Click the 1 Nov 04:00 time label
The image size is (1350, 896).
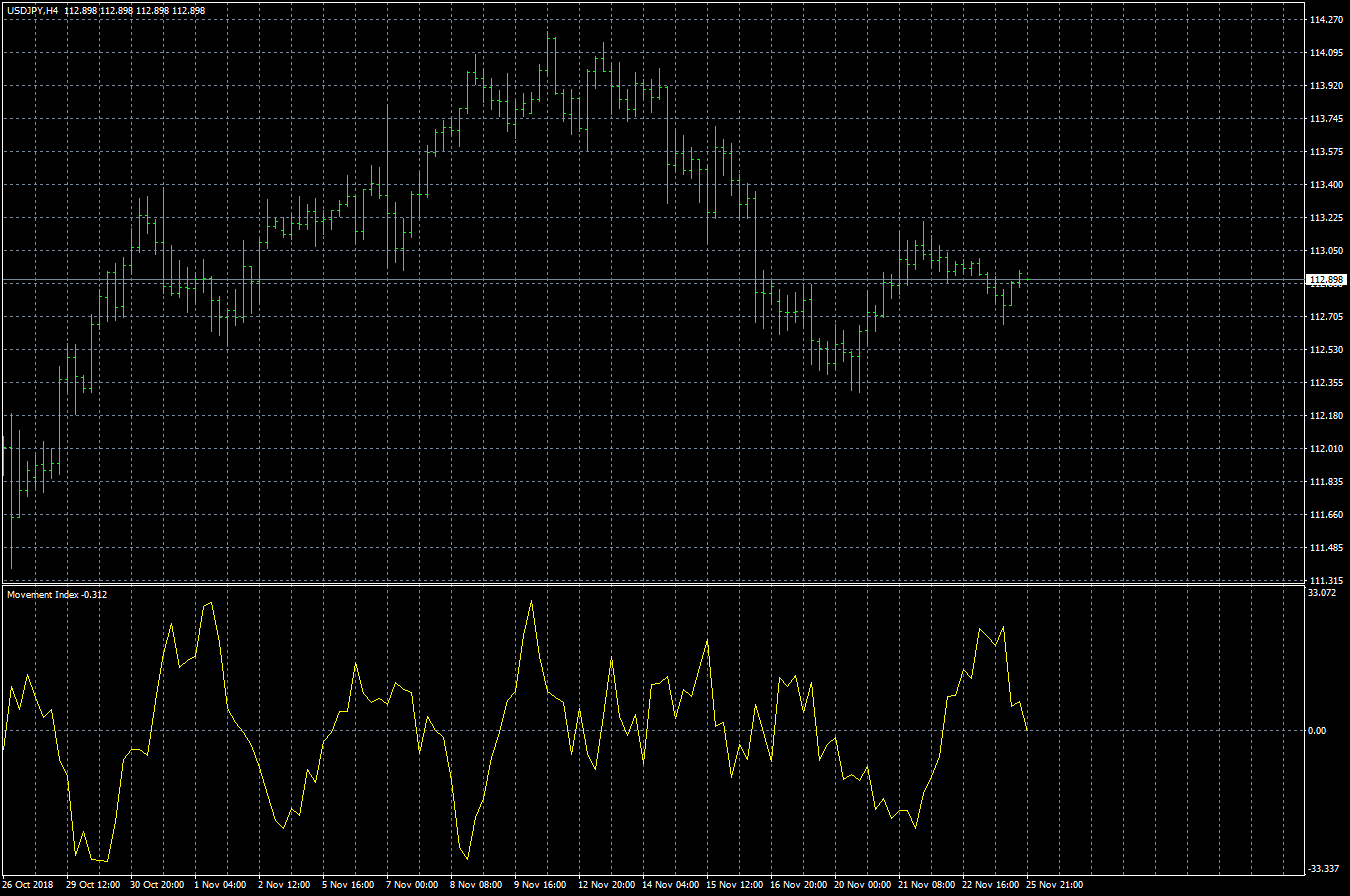(x=221, y=885)
